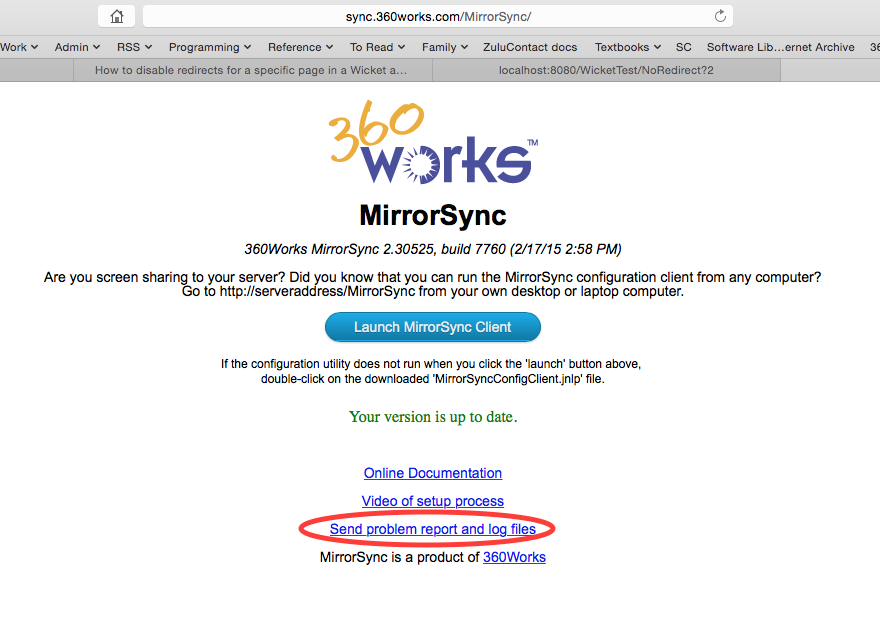Click the Safari home icon

(116, 16)
